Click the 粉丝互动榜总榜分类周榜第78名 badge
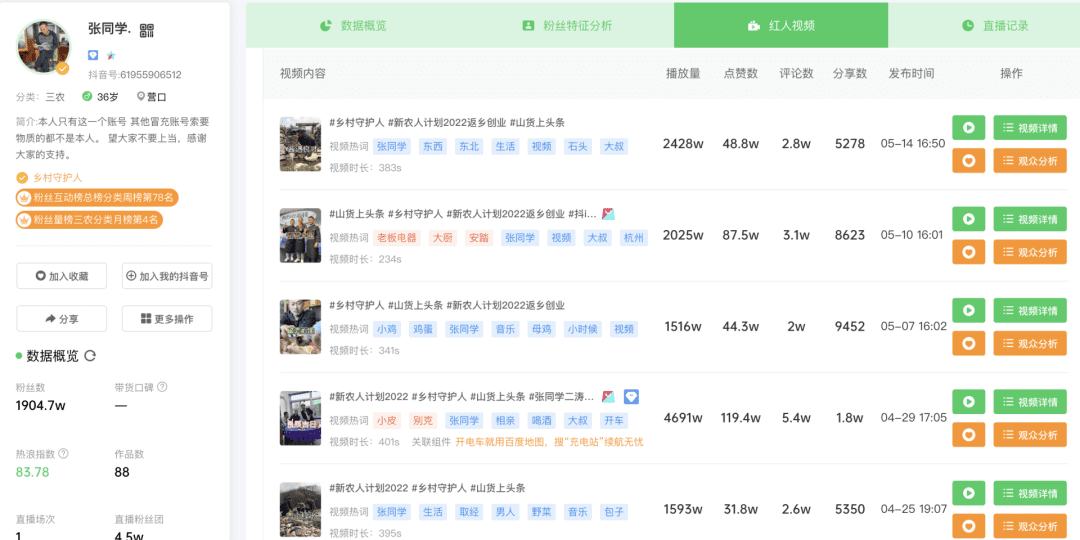This screenshot has height=540, width=1080. point(98,198)
